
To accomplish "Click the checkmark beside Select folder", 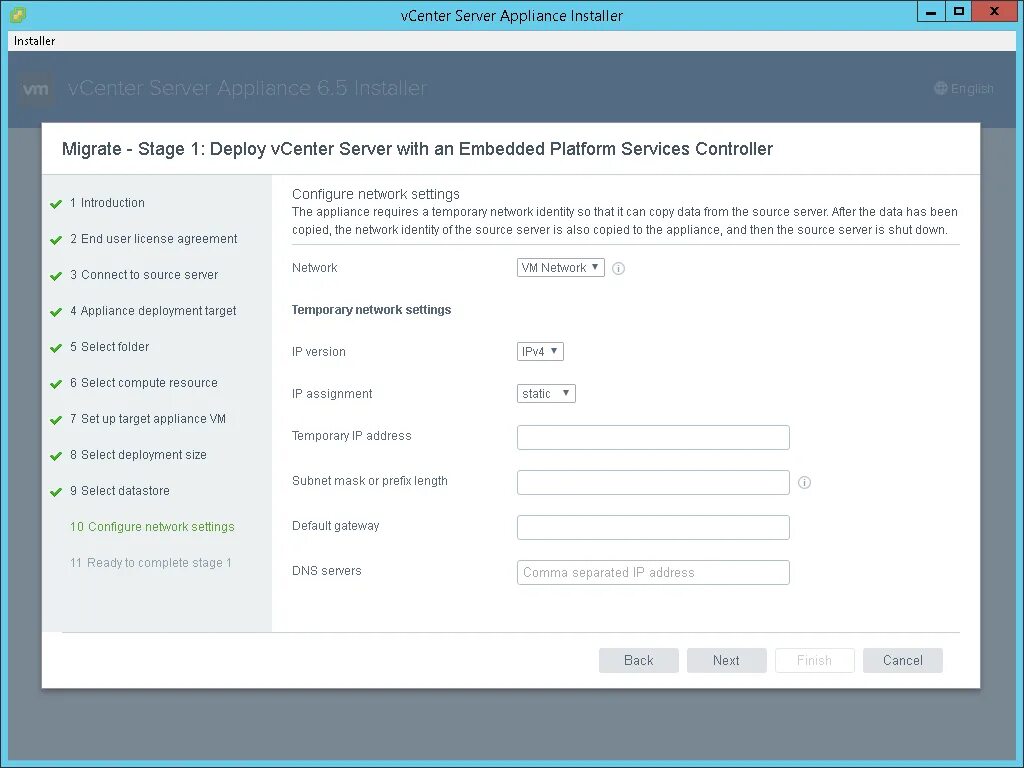I will tap(56, 348).
